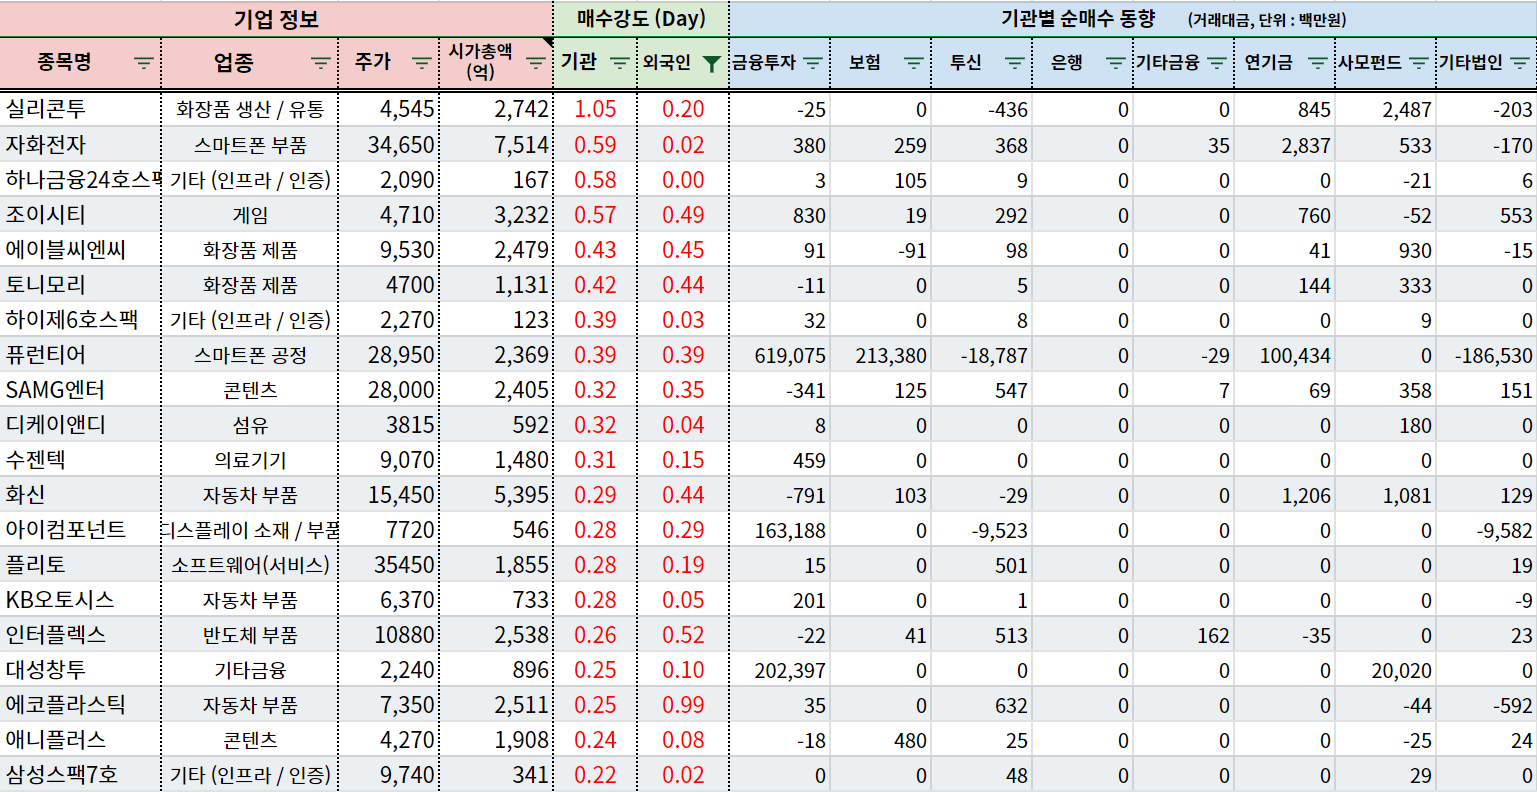Image resolution: width=1537 pixels, height=792 pixels.
Task: Select the 162 기타금융 value
Action: click(x=1184, y=634)
